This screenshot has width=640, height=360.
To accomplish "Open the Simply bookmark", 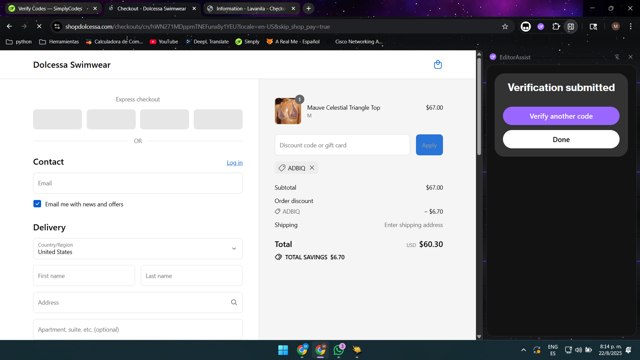I will (x=247, y=42).
